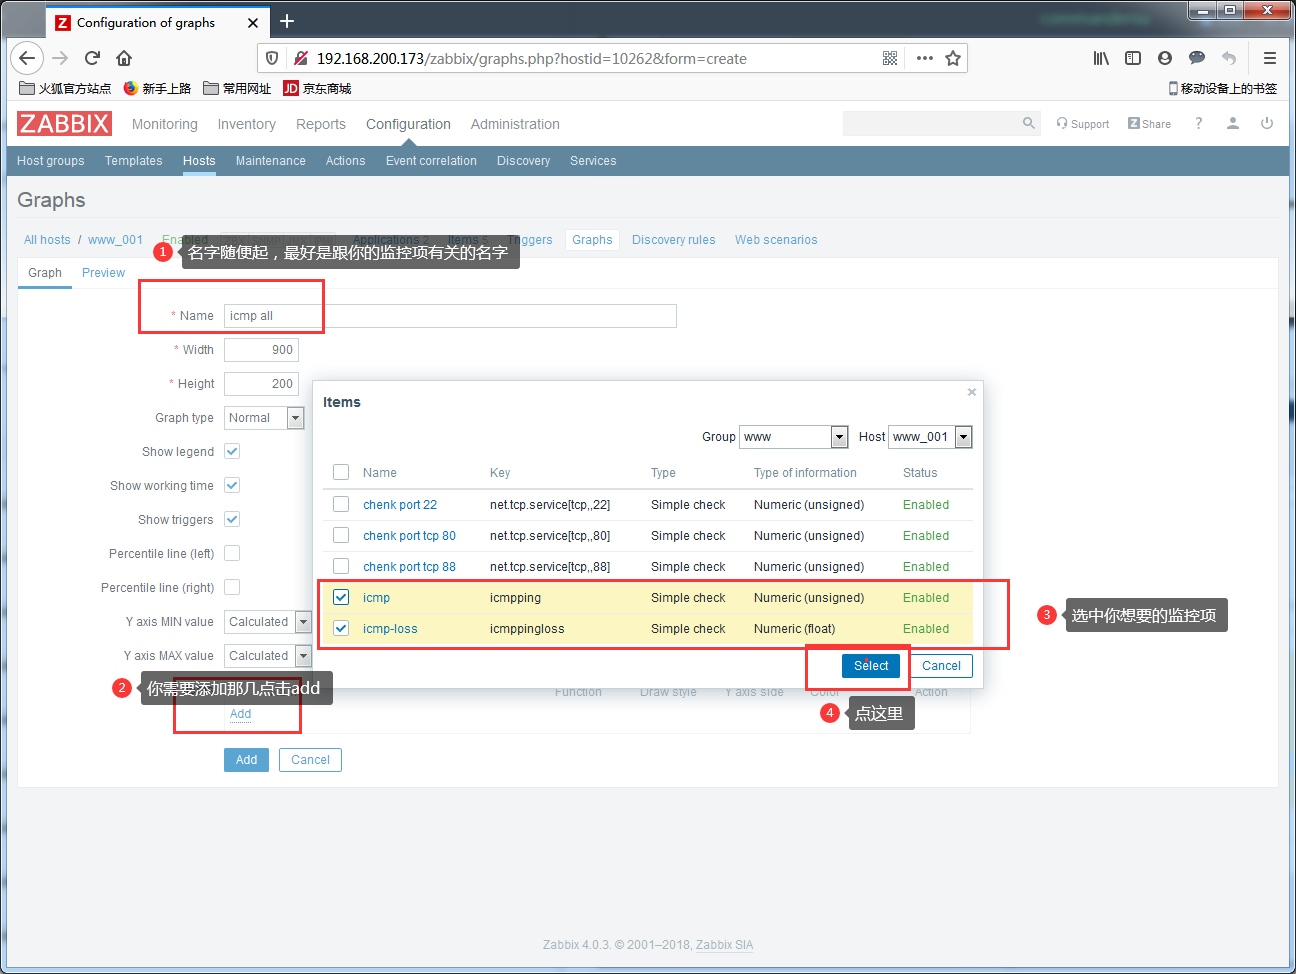This screenshot has height=974, width=1296.
Task: Open the new tab plus button
Action: [287, 21]
